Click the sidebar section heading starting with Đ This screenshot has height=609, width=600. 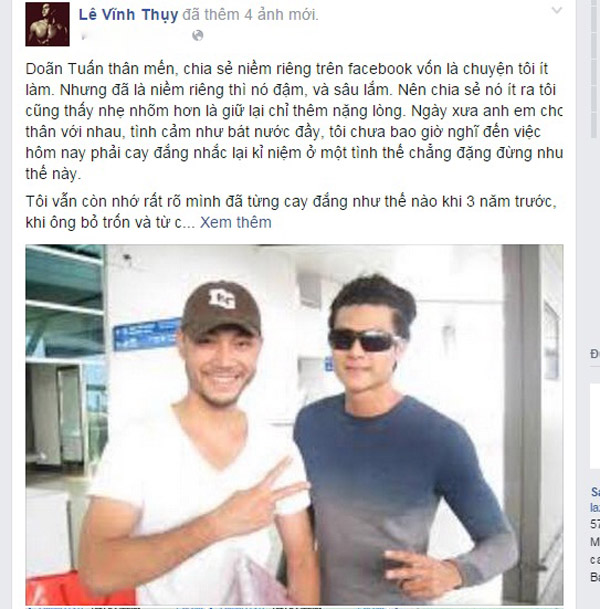click(x=595, y=354)
